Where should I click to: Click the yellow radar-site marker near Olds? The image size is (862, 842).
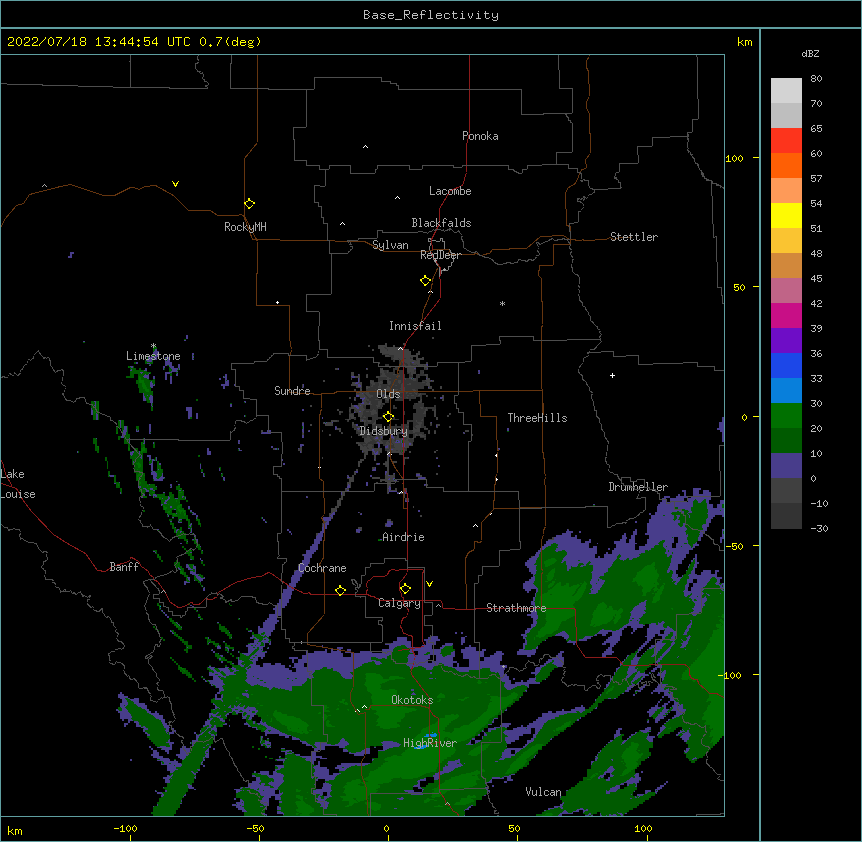coord(388,416)
